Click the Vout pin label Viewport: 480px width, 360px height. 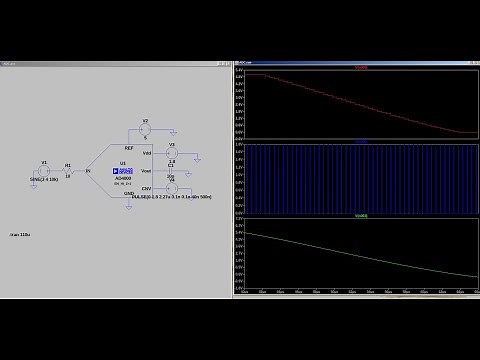click(146, 171)
